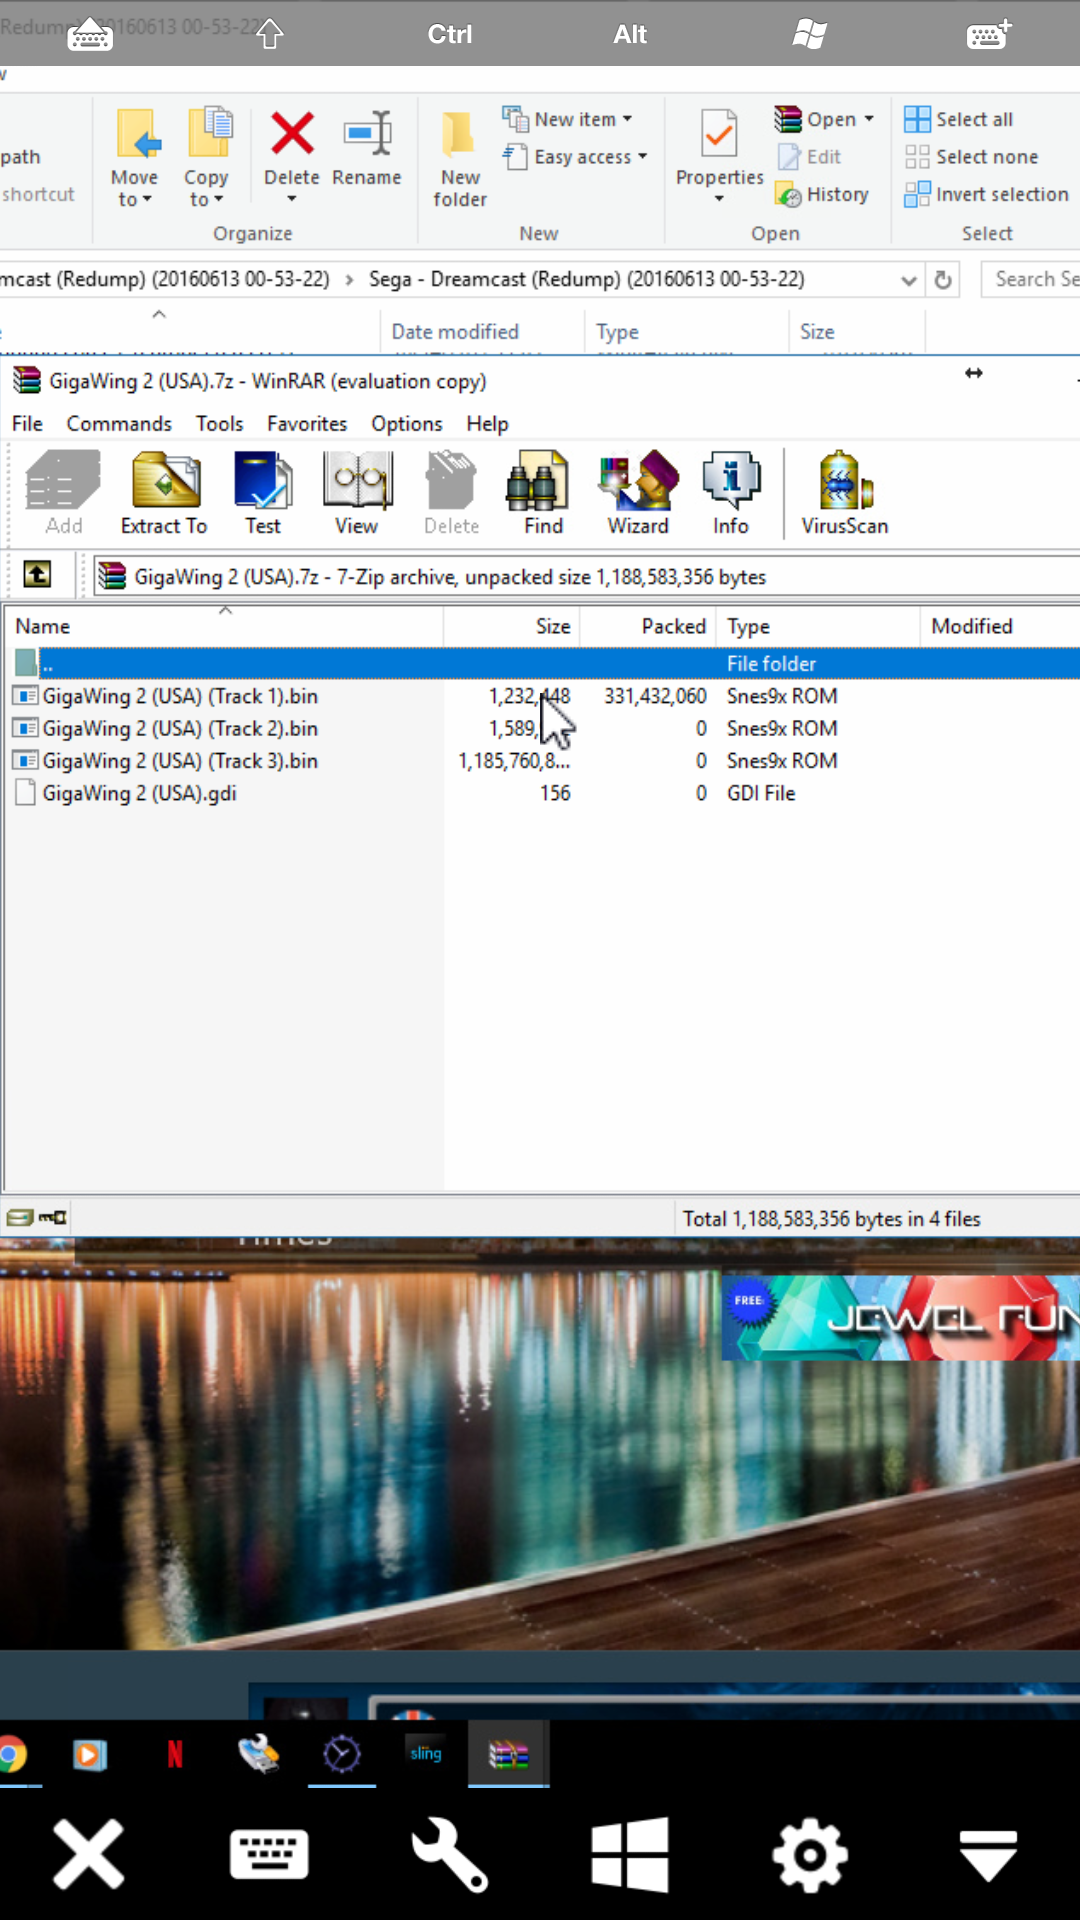Tap the remote settings gear button
Image resolution: width=1080 pixels, height=1920 pixels.
[x=810, y=1856]
